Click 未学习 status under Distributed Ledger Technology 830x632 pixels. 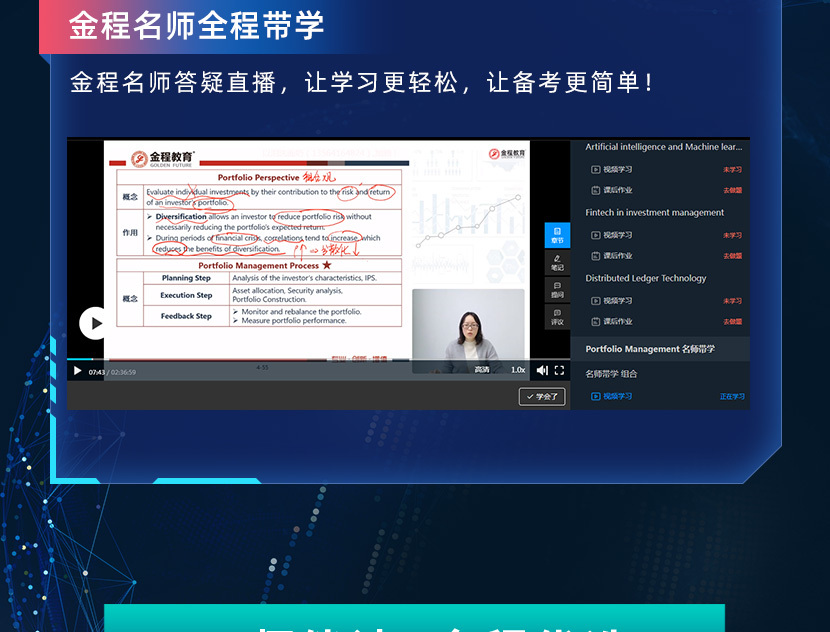click(733, 301)
